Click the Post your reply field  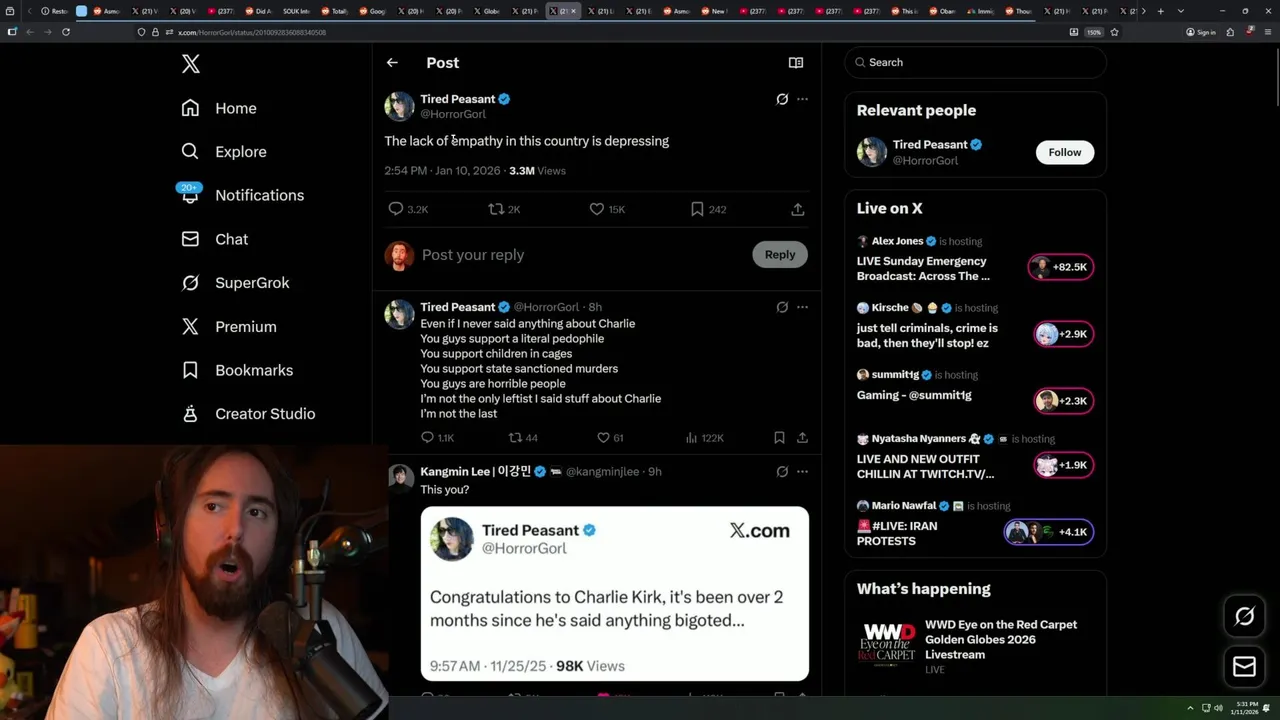(x=580, y=255)
